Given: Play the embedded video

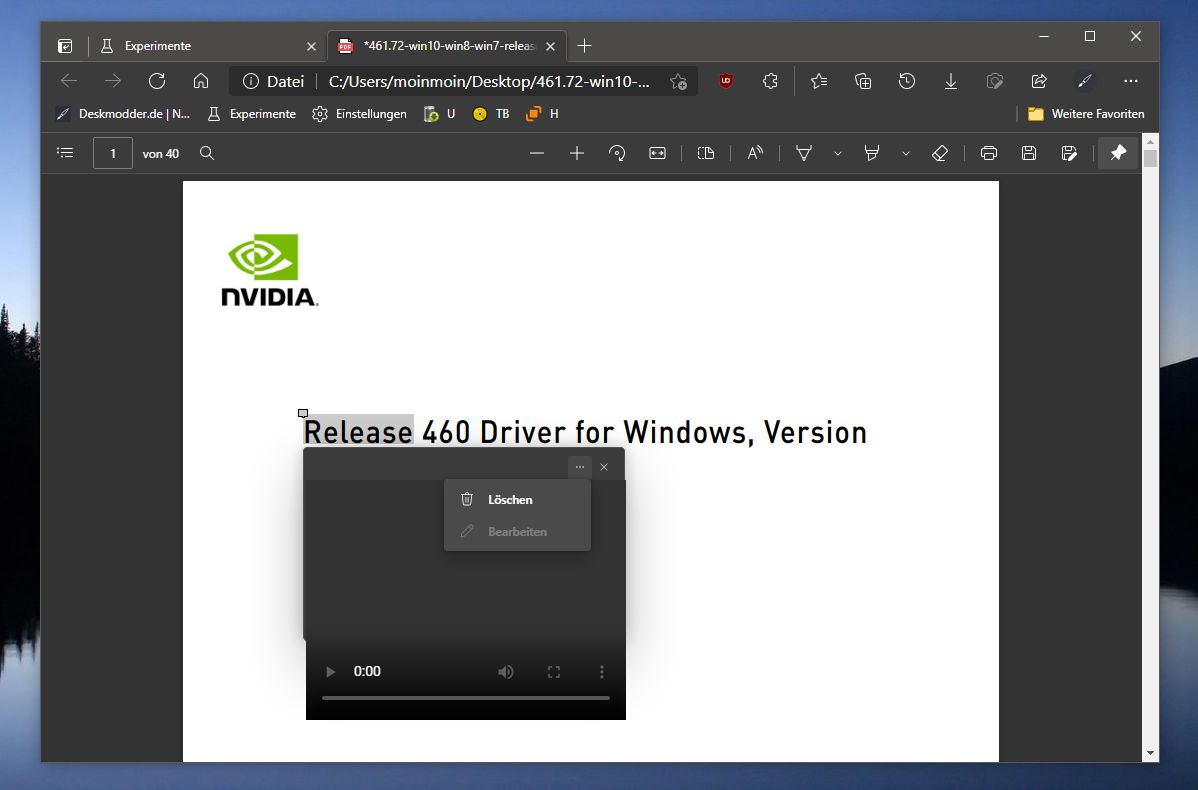Looking at the screenshot, I should point(330,672).
